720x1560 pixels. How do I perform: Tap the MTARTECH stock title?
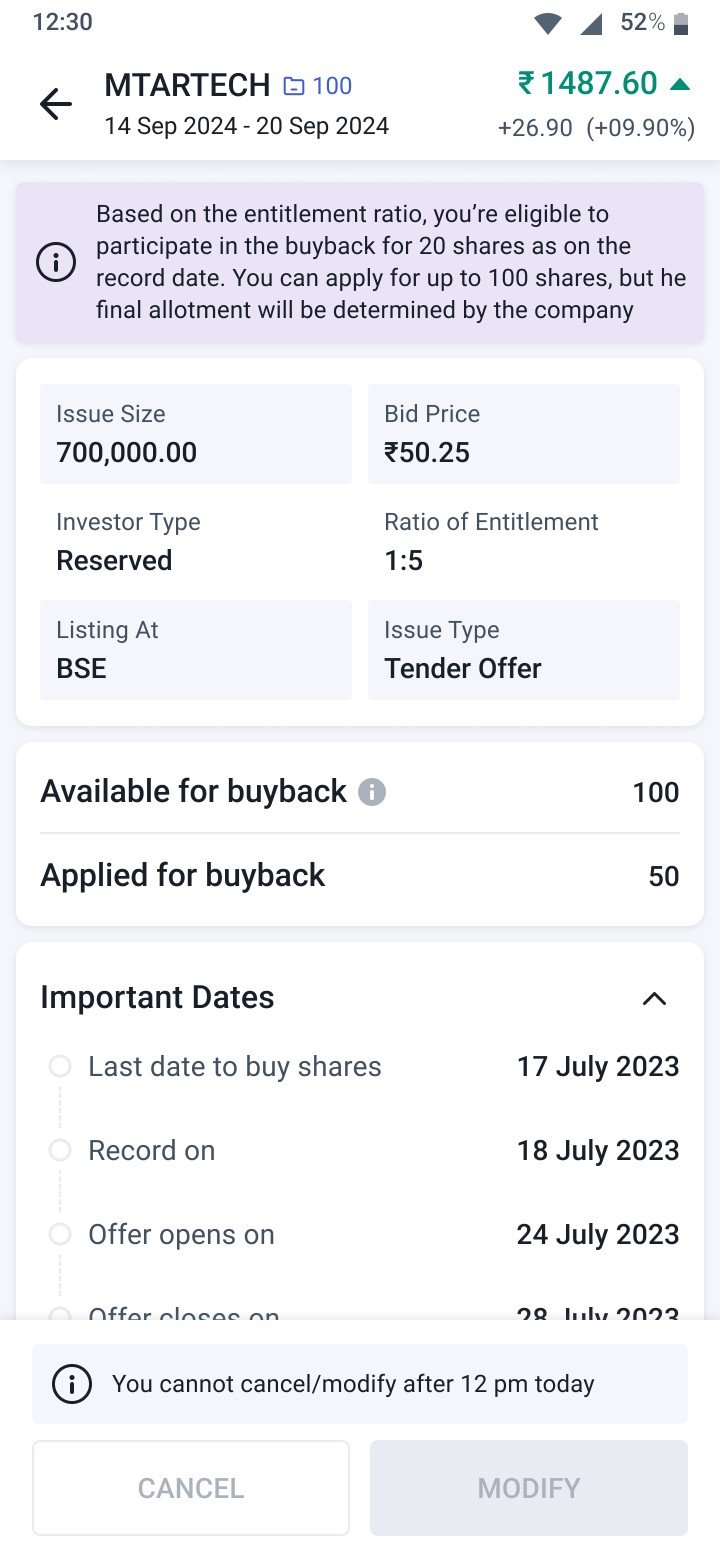(x=187, y=86)
